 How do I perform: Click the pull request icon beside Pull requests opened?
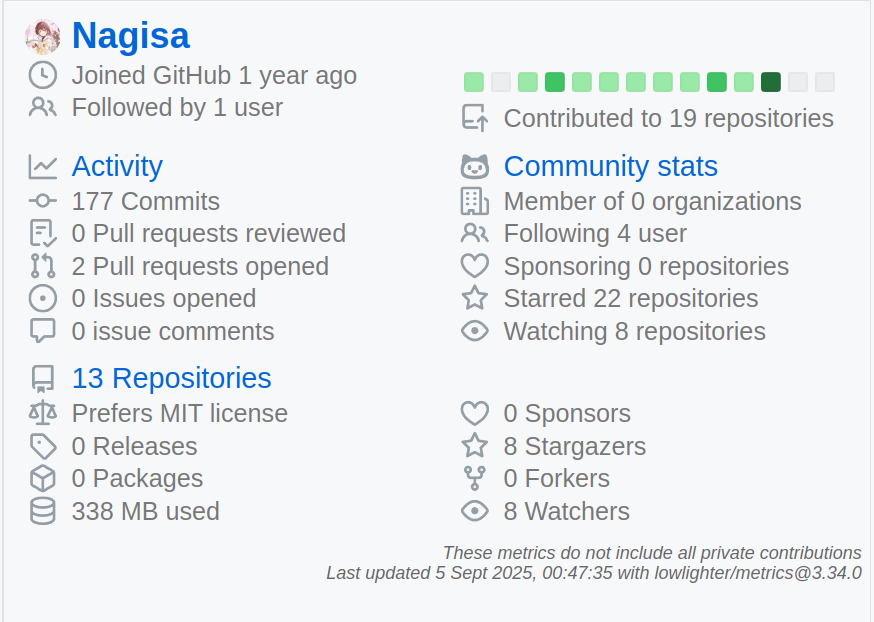click(43, 266)
